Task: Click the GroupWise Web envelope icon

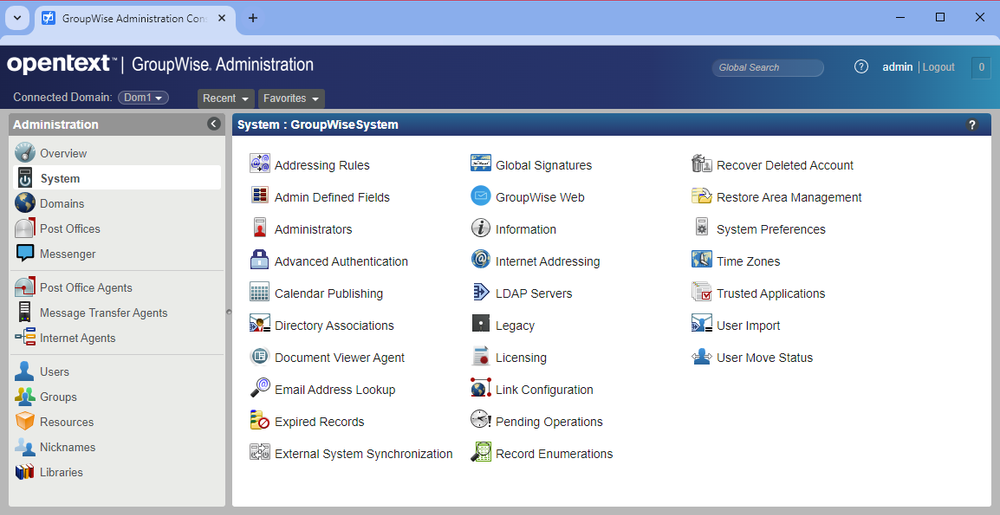Action: click(481, 196)
